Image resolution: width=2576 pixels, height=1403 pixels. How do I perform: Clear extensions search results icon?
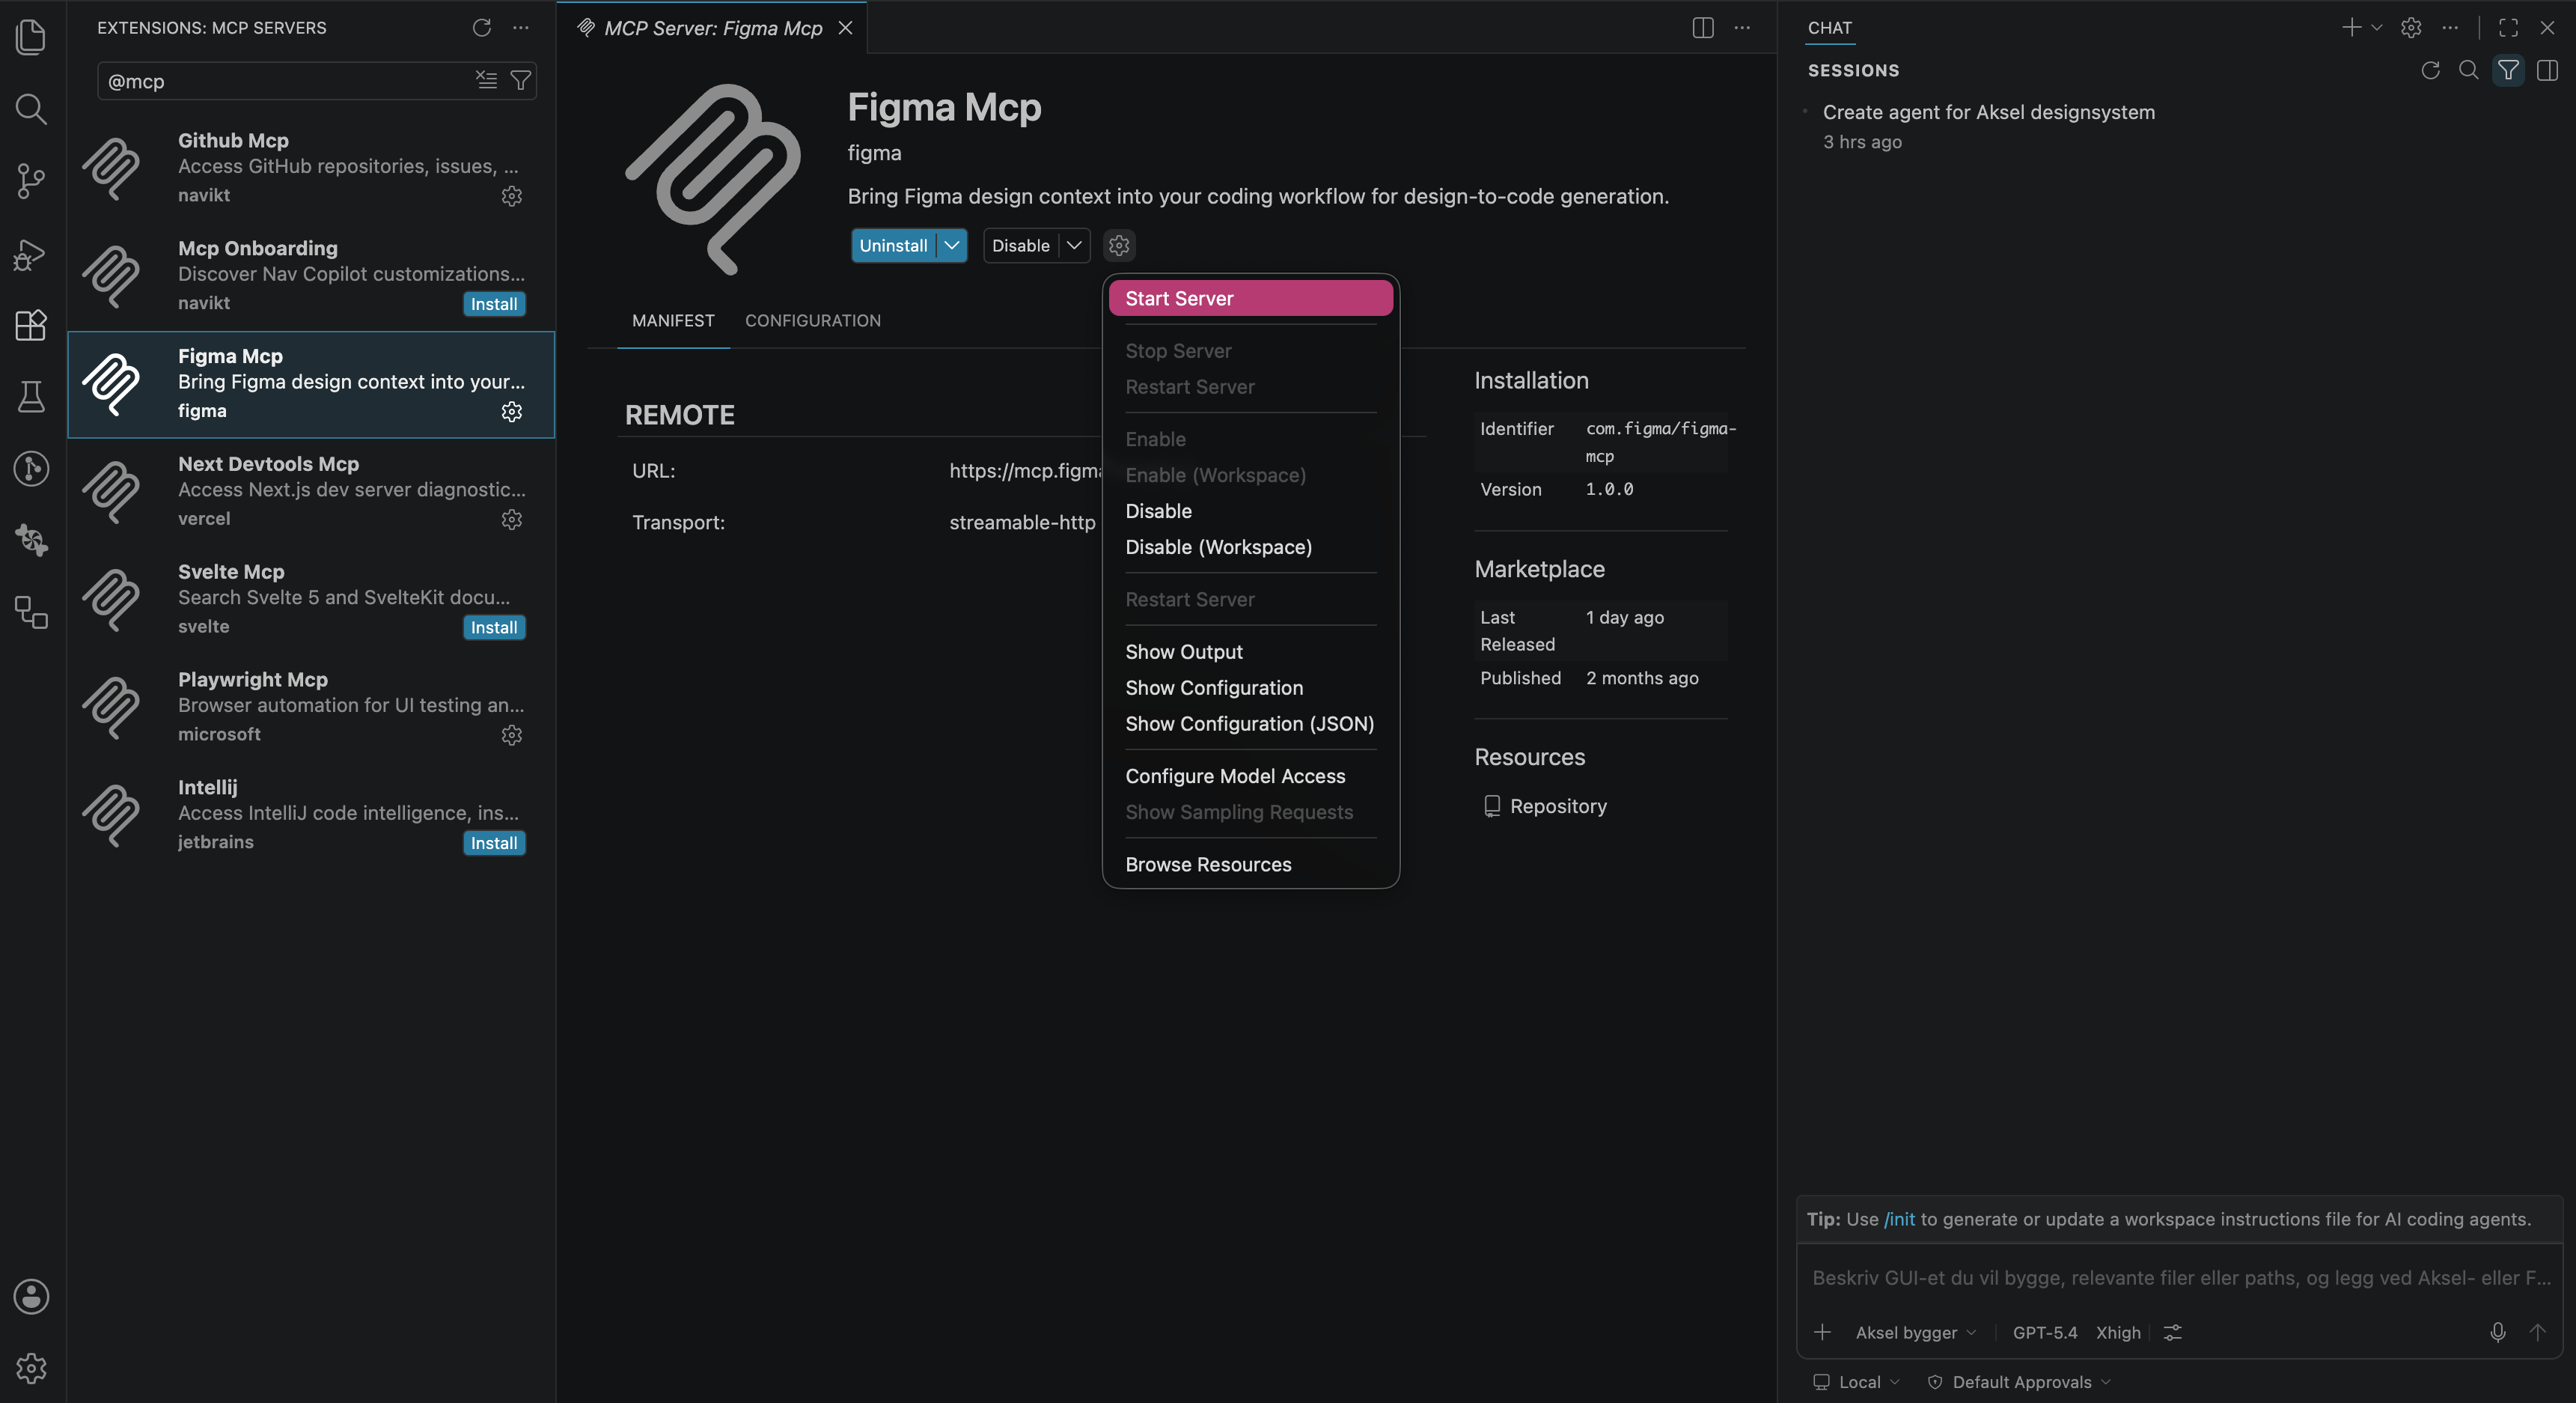coord(486,80)
